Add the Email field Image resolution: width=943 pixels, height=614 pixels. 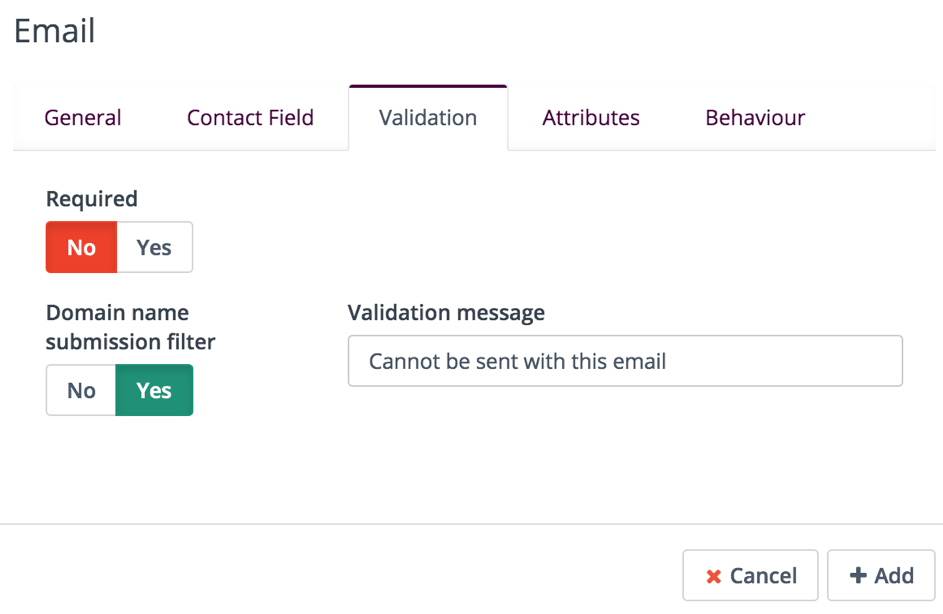881,576
